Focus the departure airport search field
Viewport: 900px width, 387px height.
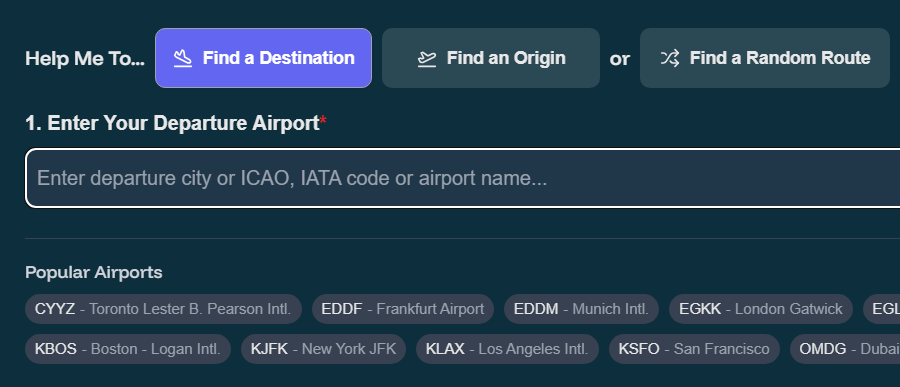click(x=463, y=178)
